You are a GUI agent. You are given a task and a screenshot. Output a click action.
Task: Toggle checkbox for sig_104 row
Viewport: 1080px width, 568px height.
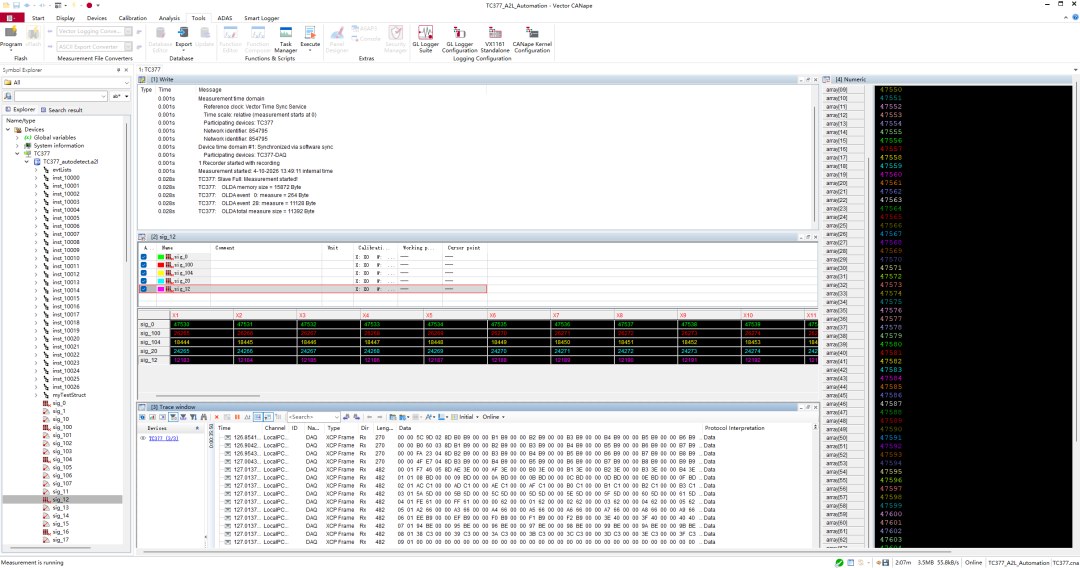pos(144,273)
